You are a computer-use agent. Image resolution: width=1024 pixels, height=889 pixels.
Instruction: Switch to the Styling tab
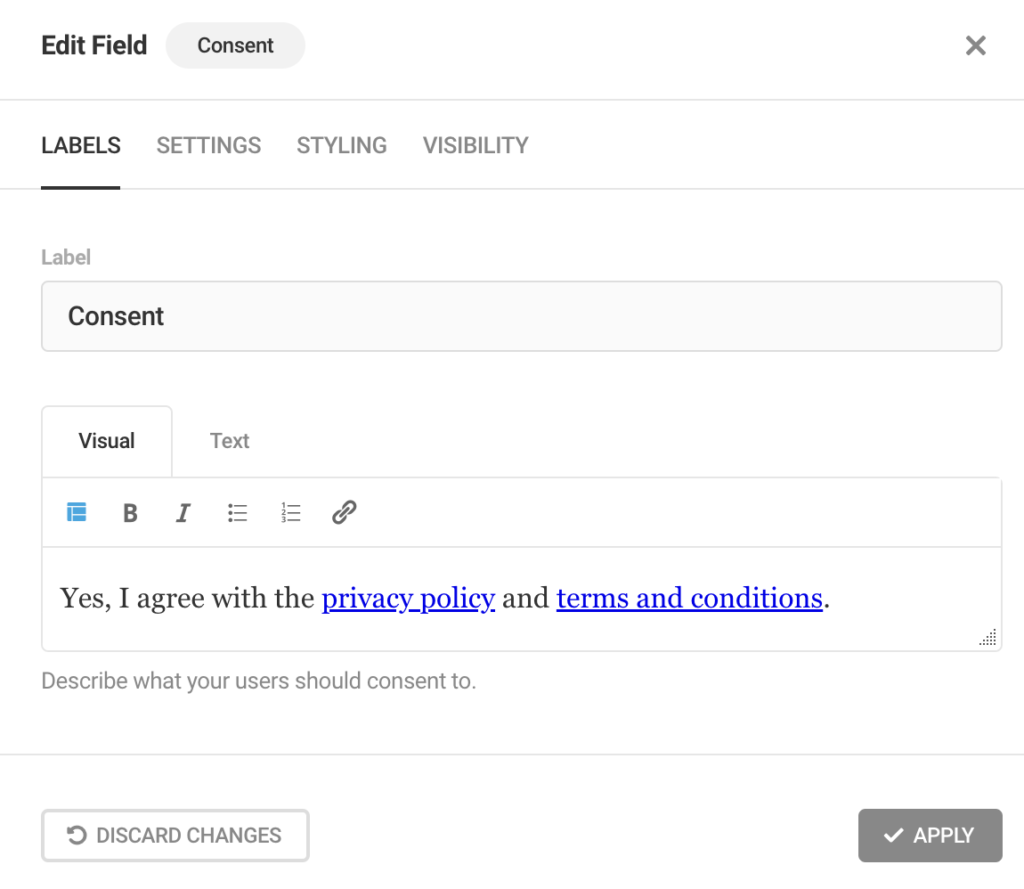click(342, 145)
